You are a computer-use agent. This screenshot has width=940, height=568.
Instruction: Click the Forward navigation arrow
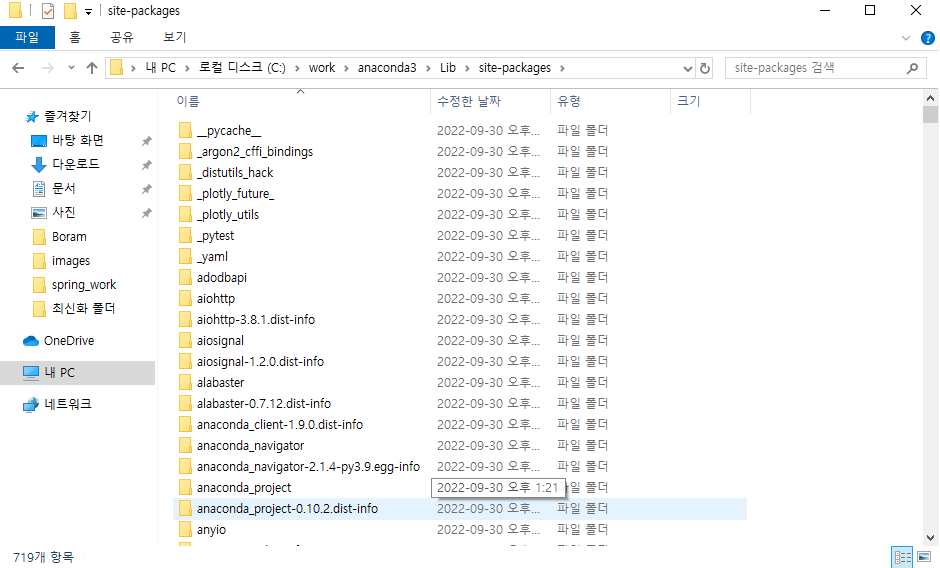tap(47, 68)
